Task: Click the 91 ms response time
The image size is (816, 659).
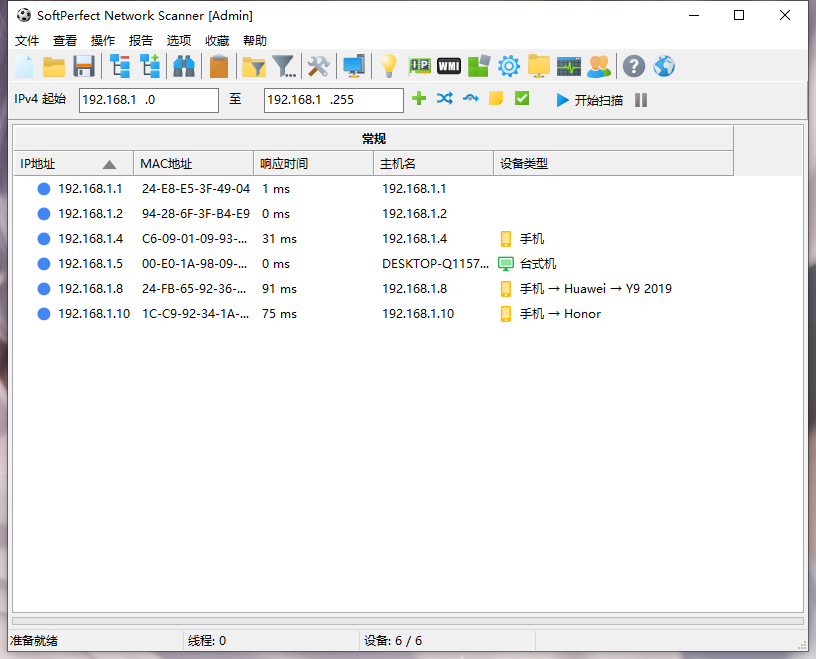Action: [279, 288]
